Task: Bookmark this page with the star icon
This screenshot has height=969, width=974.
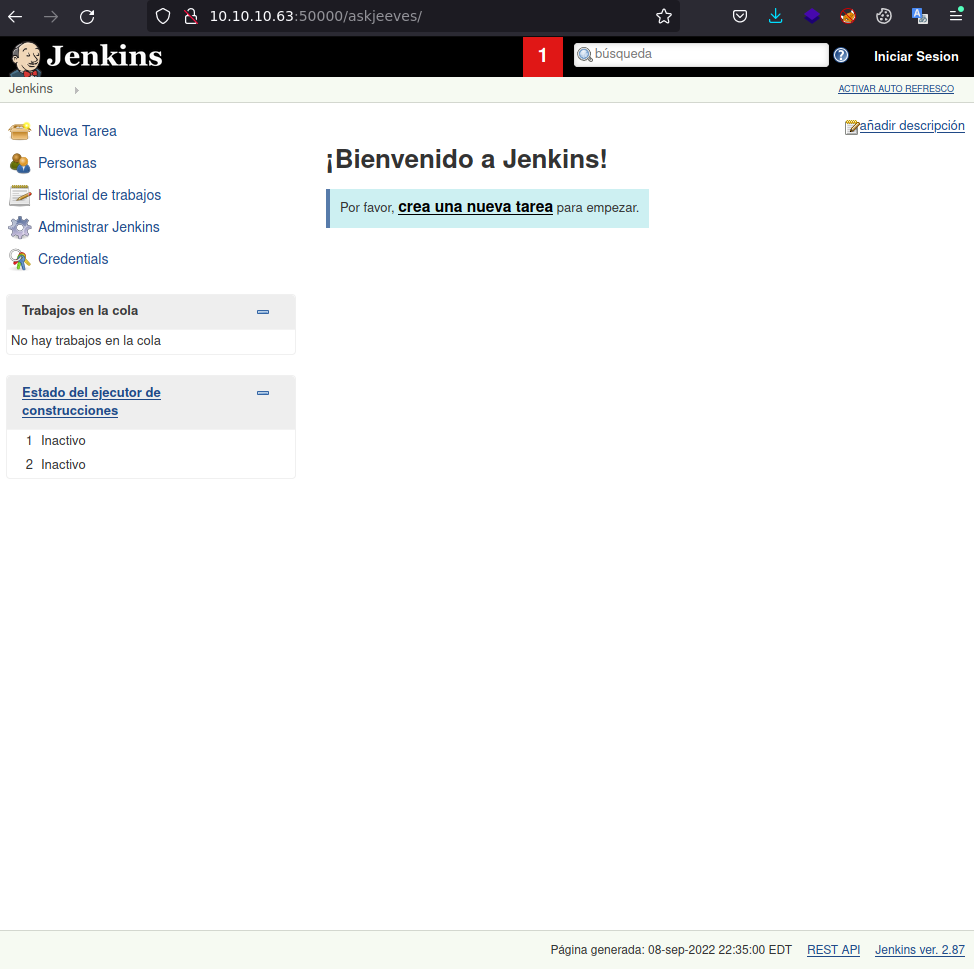Action: pyautogui.click(x=664, y=16)
